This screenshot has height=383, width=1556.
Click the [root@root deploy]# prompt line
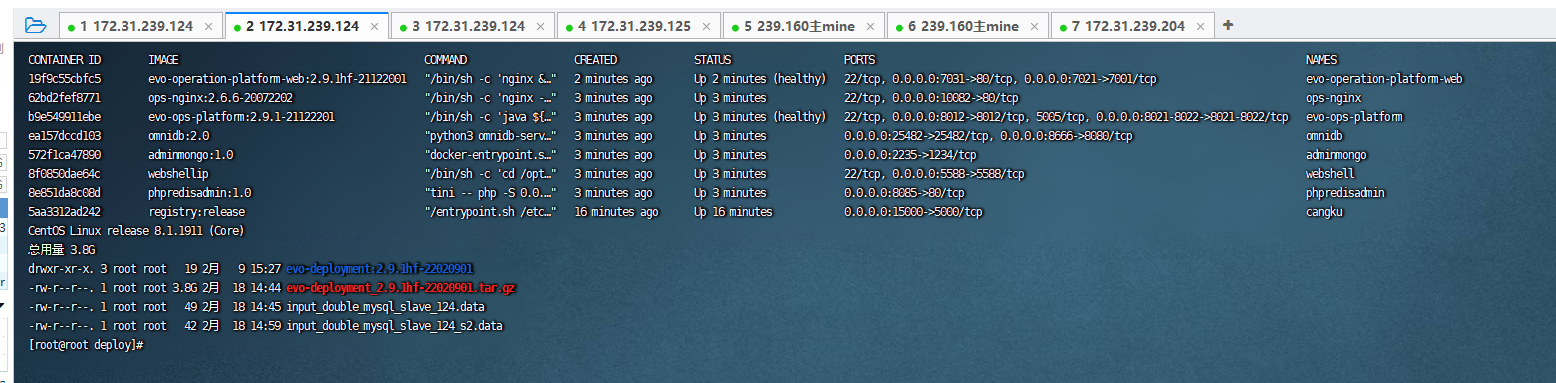click(x=86, y=344)
